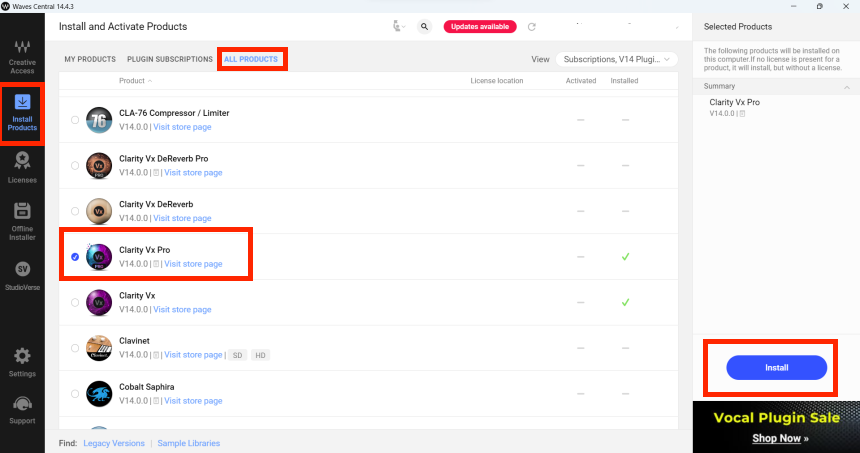
Task: Click the refresh arrow icon
Action: click(531, 27)
